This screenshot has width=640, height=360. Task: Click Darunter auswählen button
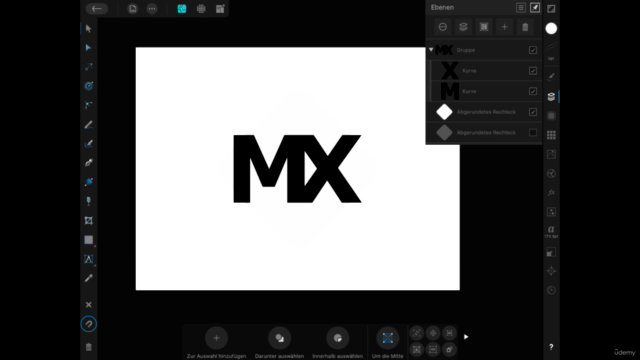click(279, 342)
